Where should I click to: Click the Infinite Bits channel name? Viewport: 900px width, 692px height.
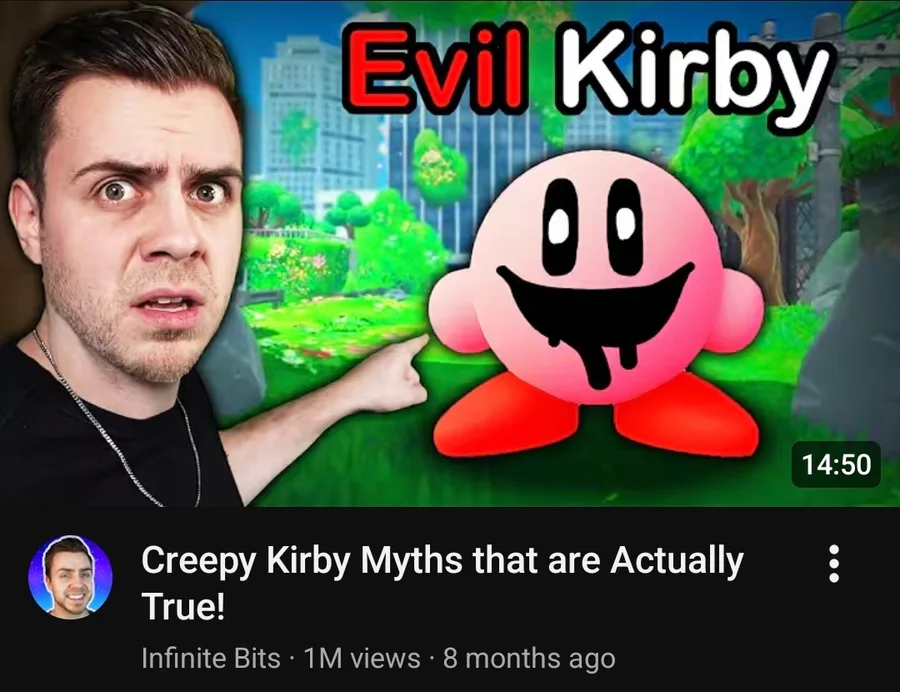(x=211, y=658)
